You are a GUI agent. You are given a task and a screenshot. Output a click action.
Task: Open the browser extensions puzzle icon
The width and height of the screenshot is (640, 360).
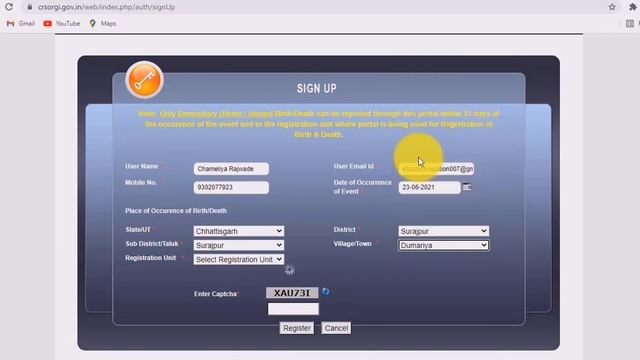tap(633, 7)
